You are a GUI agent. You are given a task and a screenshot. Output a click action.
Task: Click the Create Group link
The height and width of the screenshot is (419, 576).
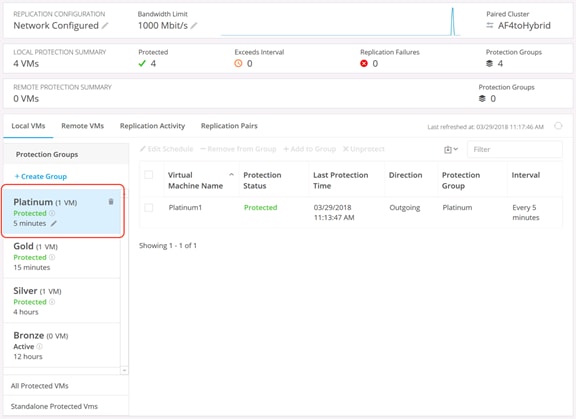click(x=41, y=177)
